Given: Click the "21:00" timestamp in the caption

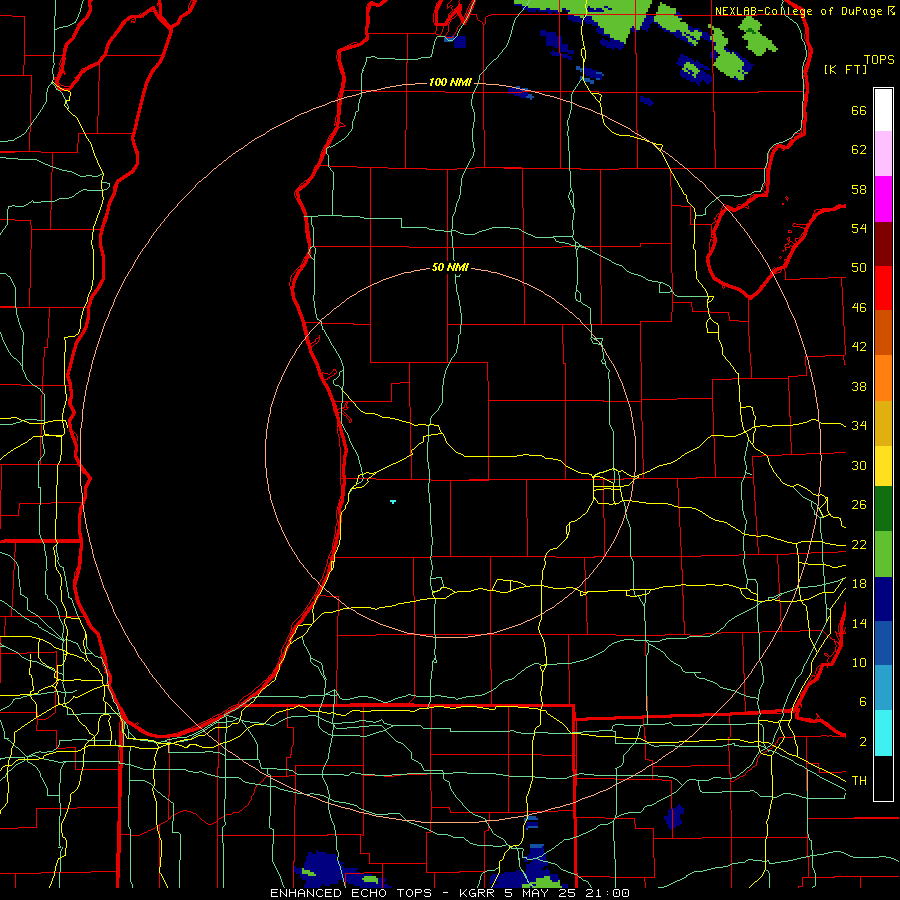Looking at the screenshot, I should [607, 893].
